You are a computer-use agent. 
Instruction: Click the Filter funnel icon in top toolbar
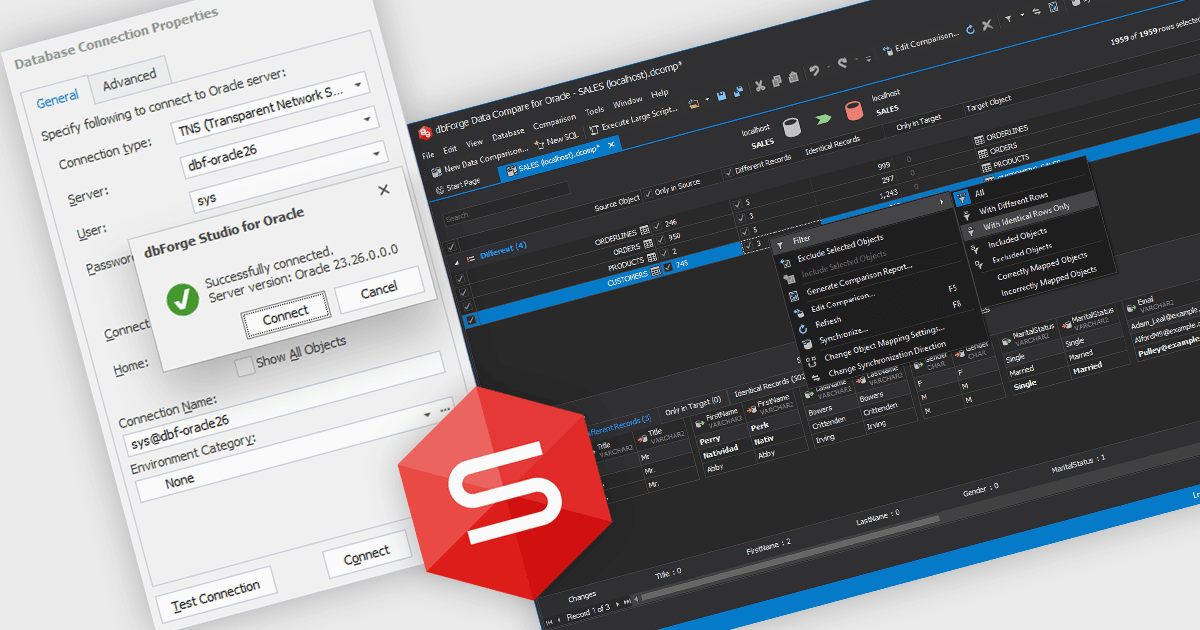tap(1008, 19)
